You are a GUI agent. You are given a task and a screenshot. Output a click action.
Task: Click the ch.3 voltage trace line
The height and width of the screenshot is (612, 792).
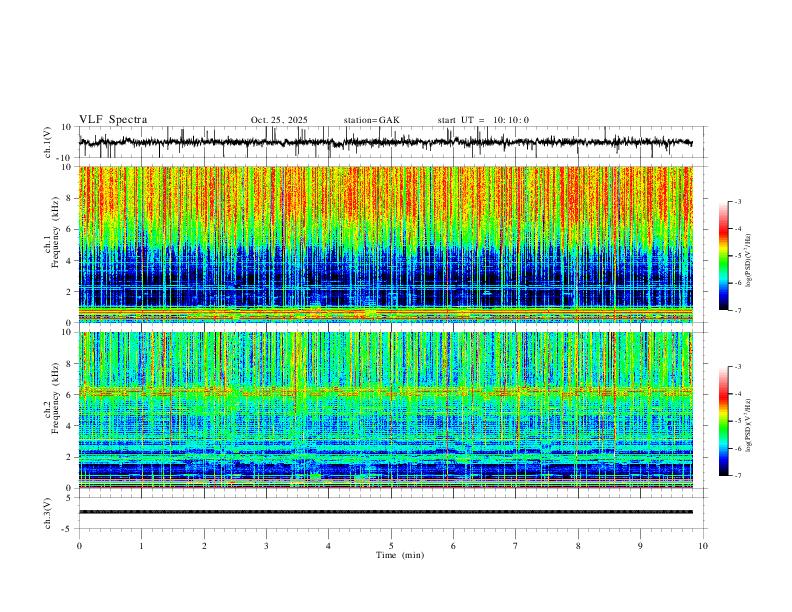point(385,512)
